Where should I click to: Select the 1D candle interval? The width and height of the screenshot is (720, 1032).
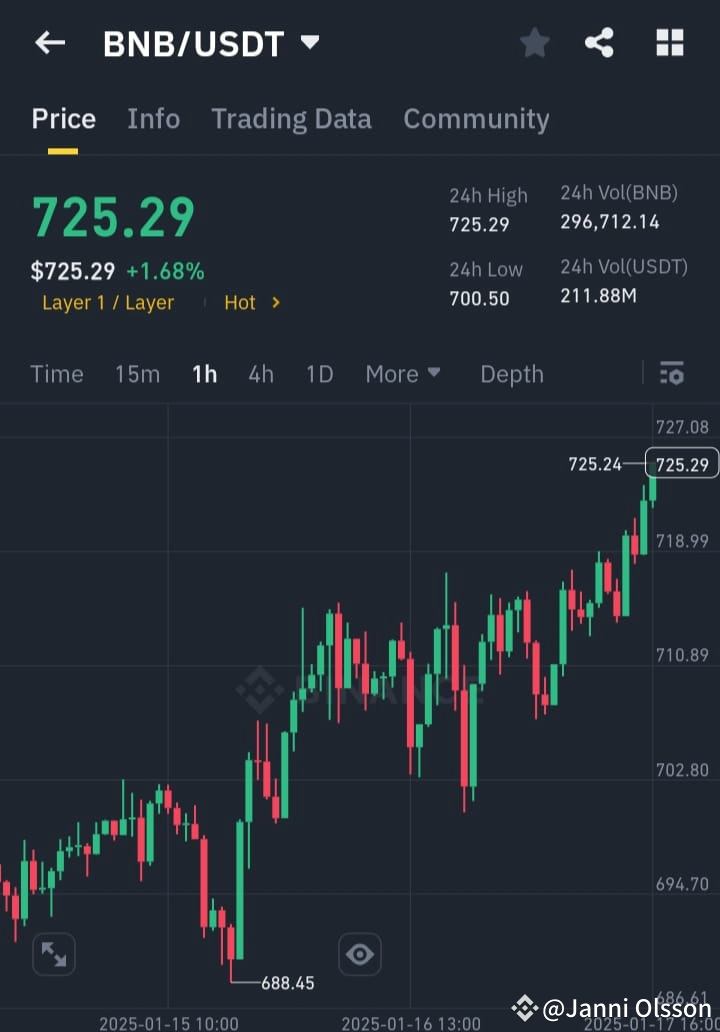pyautogui.click(x=318, y=373)
